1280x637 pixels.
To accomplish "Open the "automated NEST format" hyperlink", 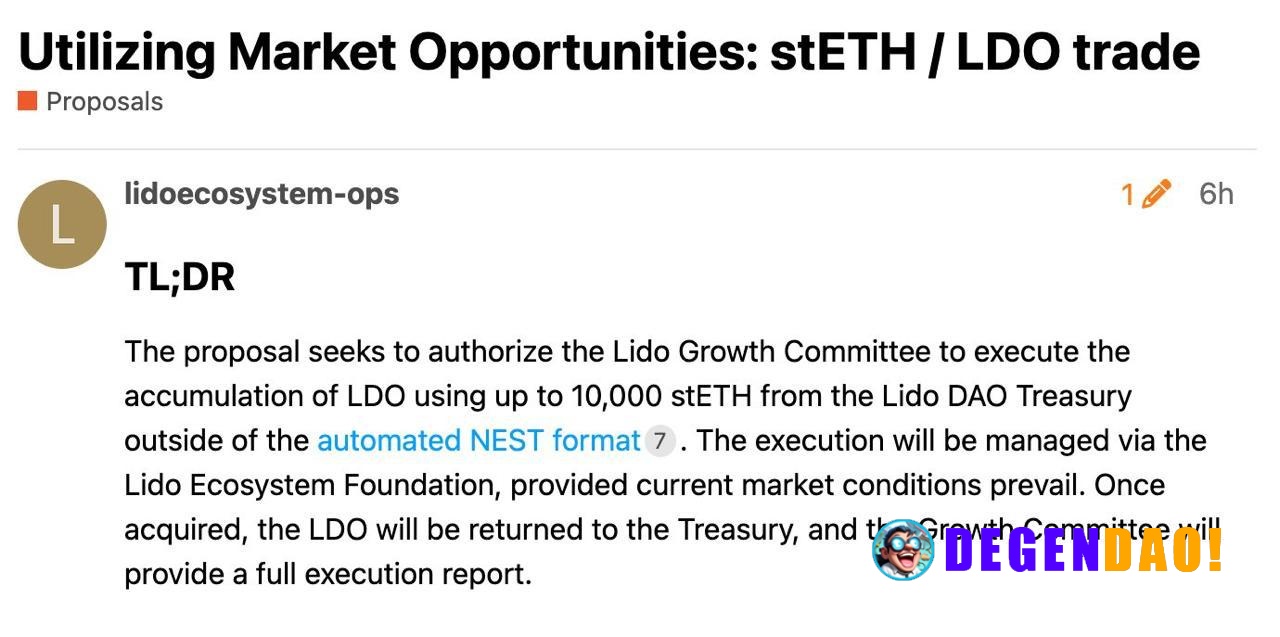I will [478, 440].
